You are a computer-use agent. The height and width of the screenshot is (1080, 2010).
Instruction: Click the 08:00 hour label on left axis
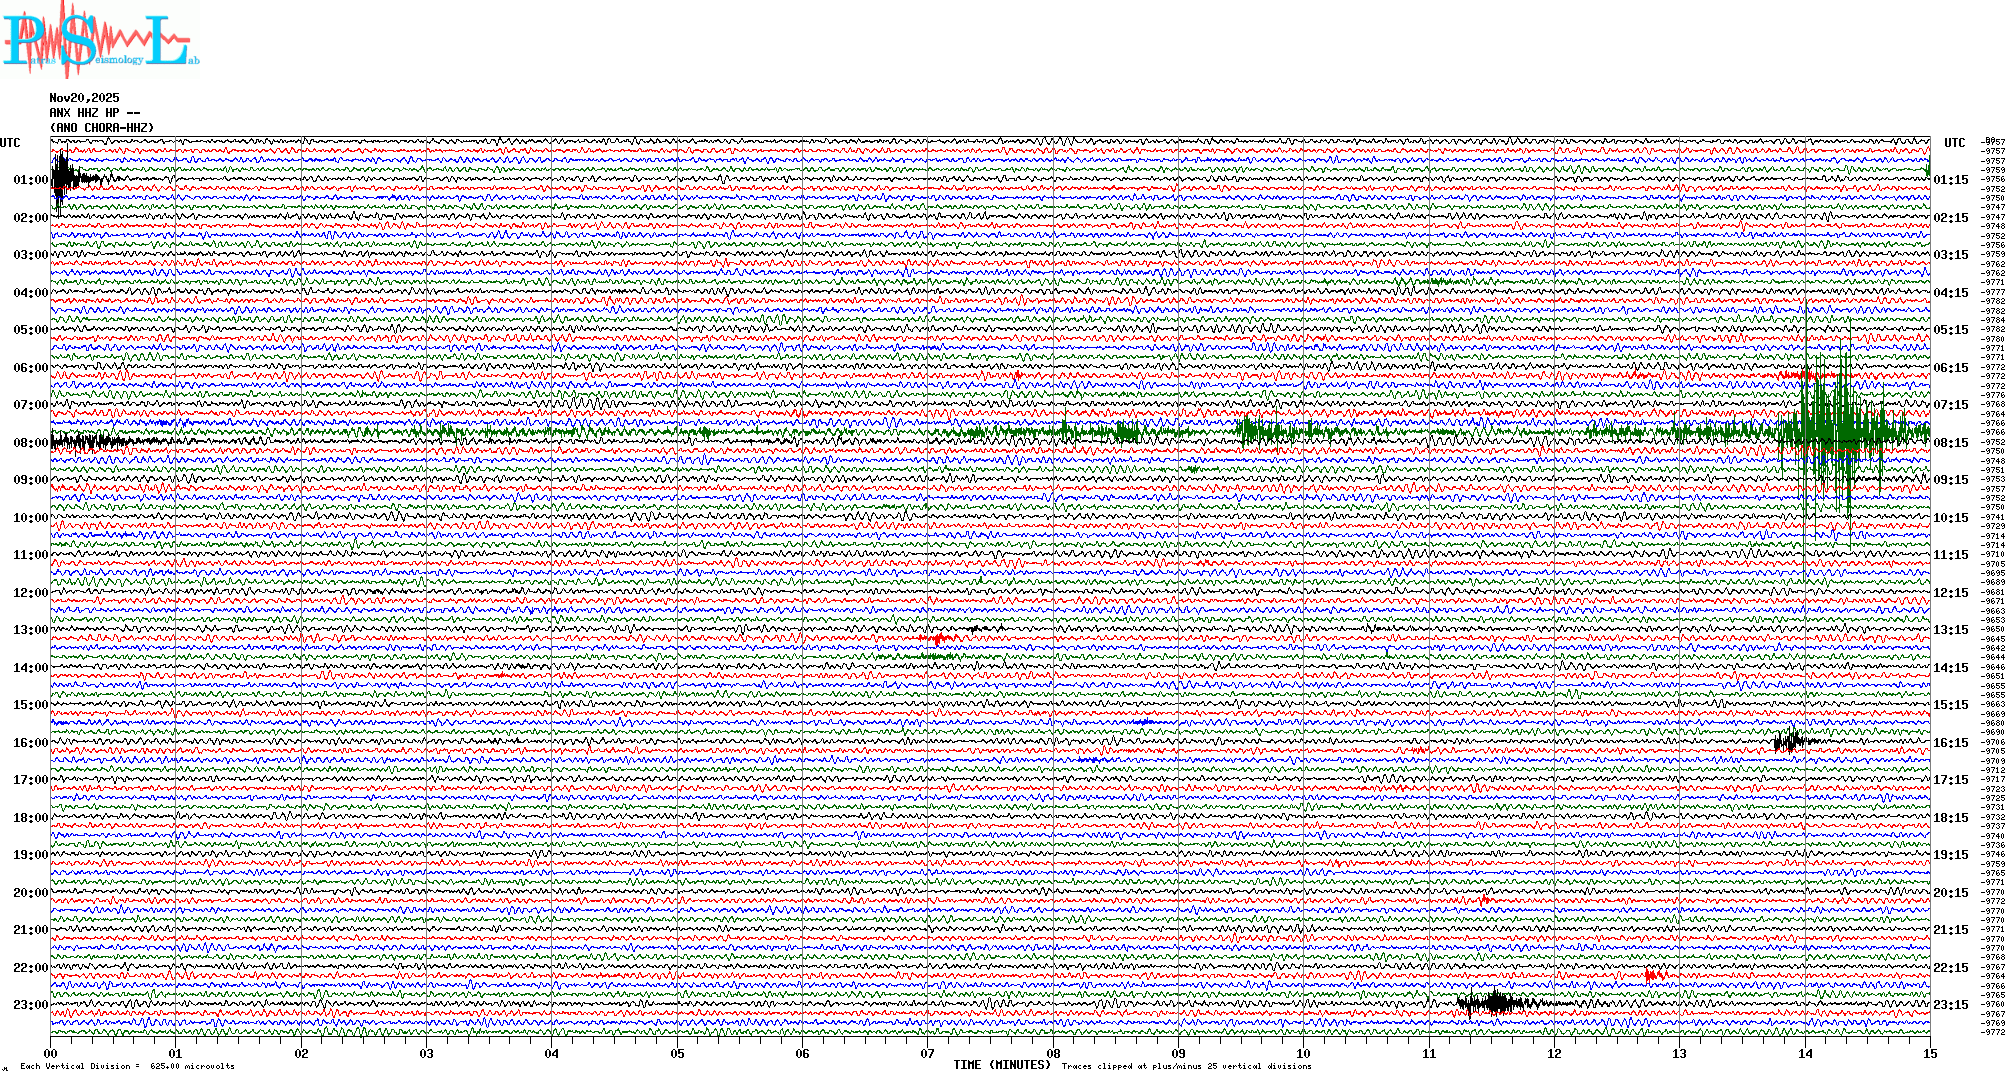(x=30, y=443)
